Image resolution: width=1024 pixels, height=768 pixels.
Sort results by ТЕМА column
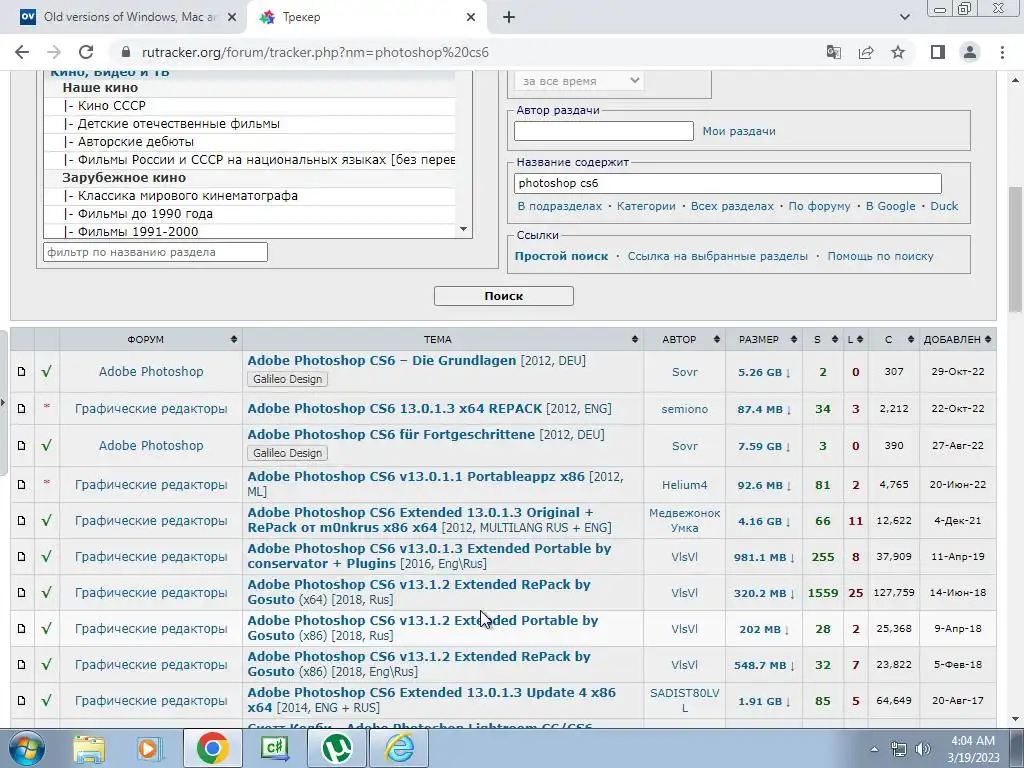tap(442, 340)
